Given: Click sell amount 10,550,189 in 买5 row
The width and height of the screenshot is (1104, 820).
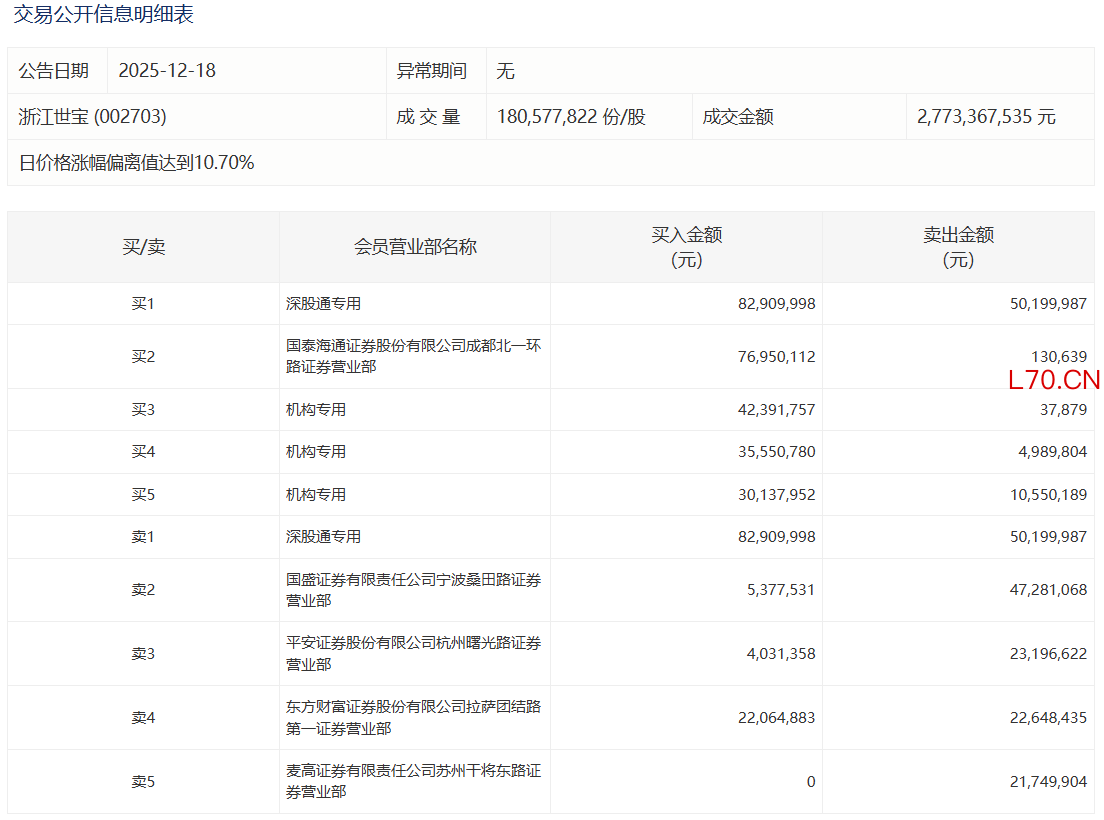Looking at the screenshot, I should pyautogui.click(x=1048, y=495).
